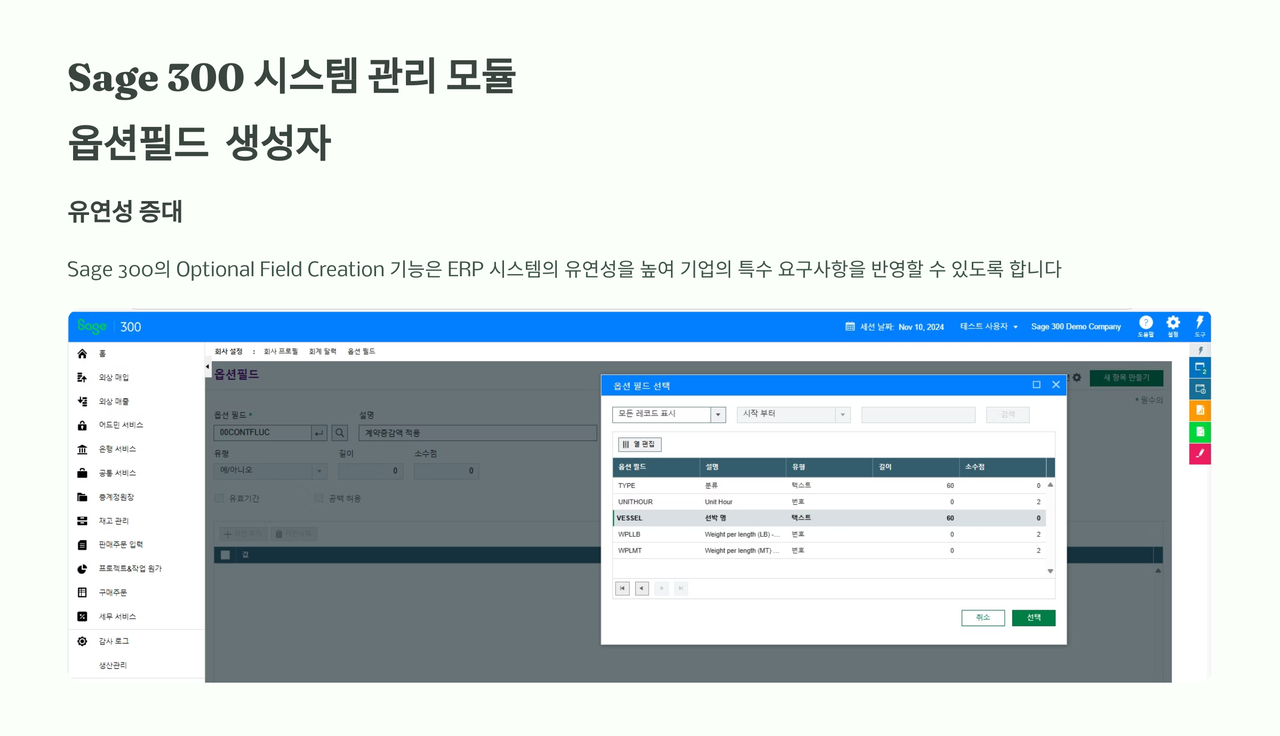Open 어드민 서비스 lock icon

pyautogui.click(x=82, y=425)
